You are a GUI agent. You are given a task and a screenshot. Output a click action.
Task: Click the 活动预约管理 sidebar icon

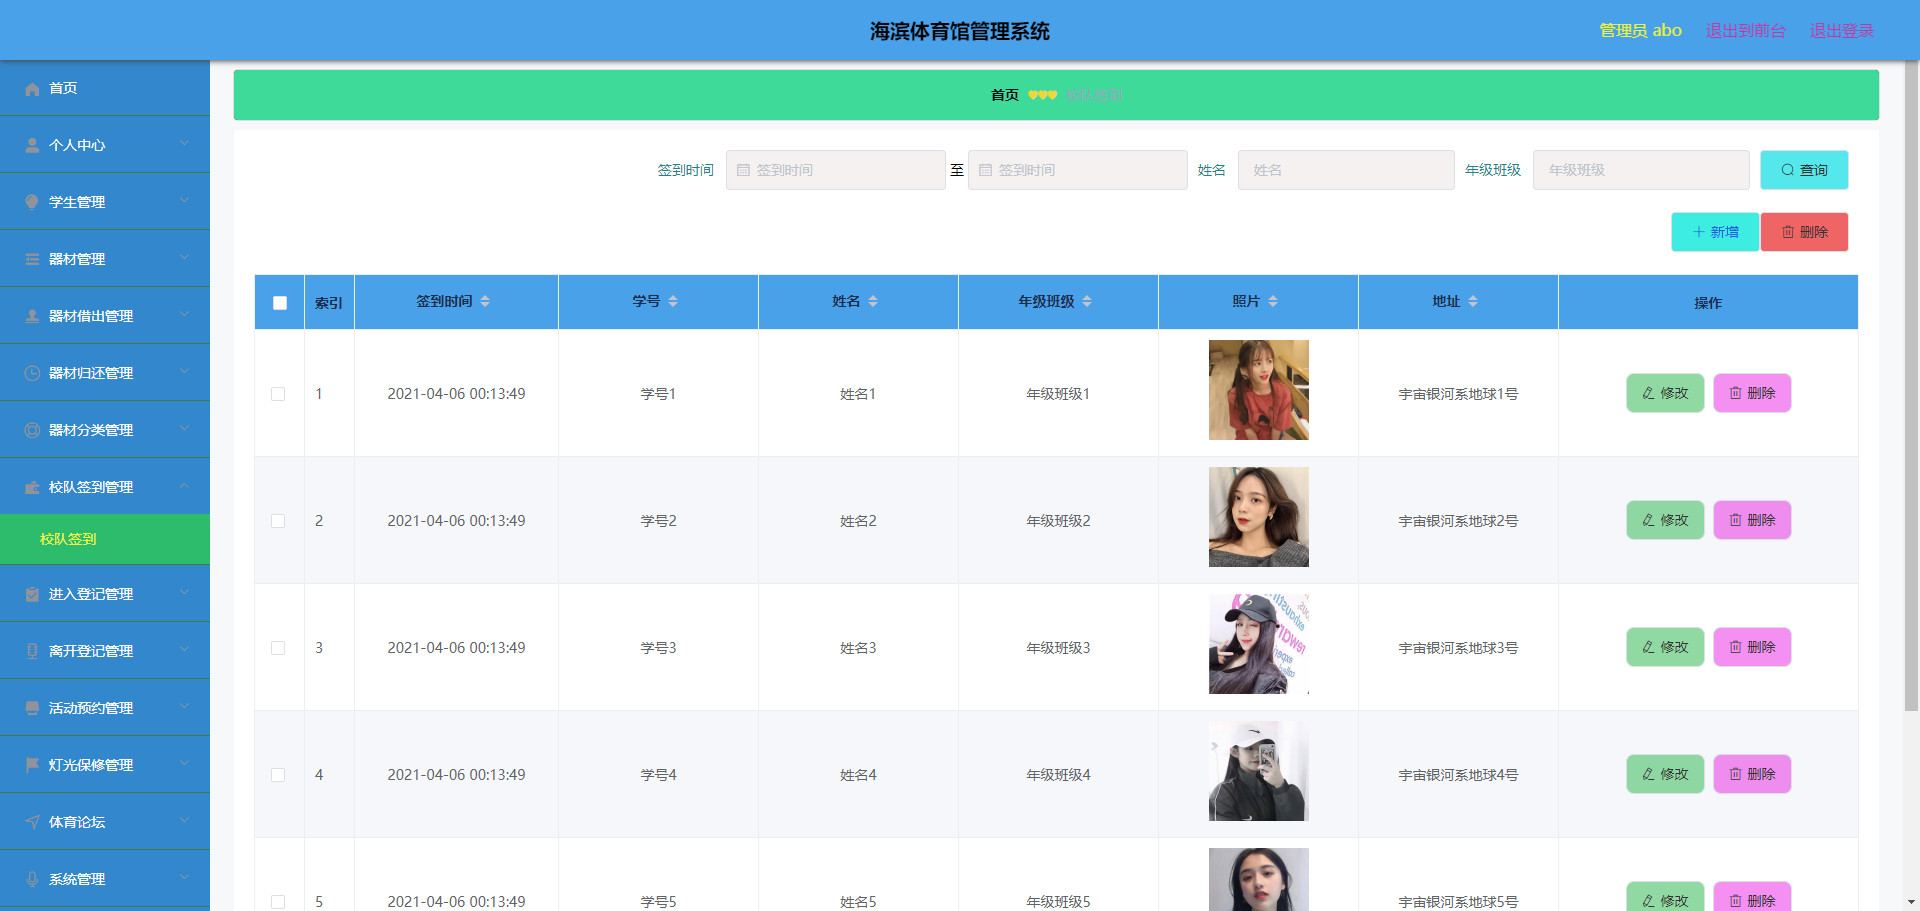point(32,709)
